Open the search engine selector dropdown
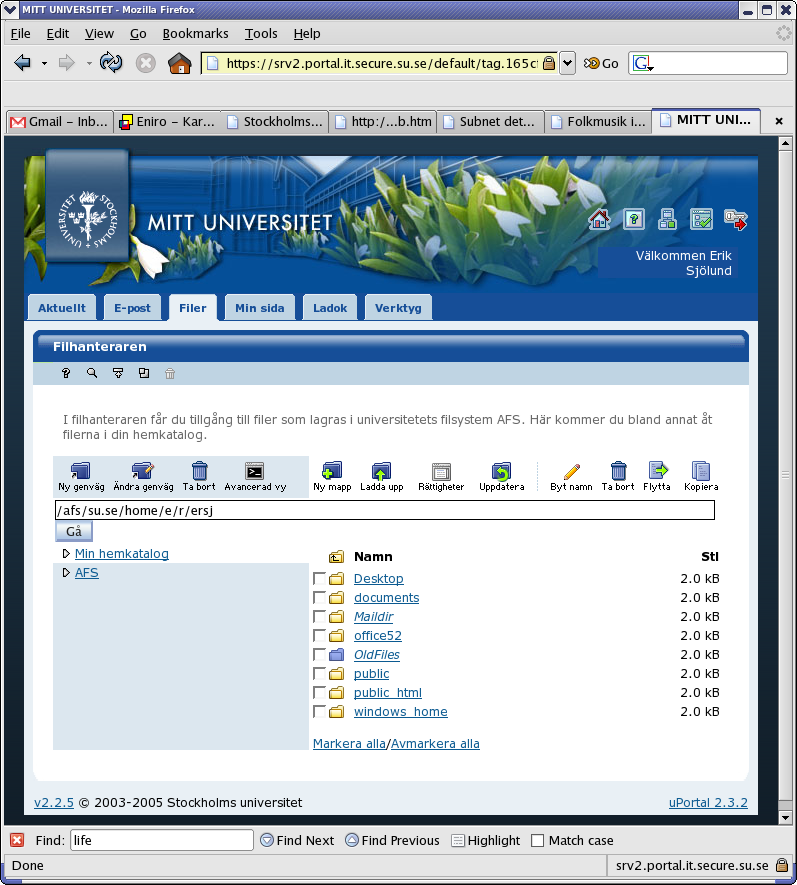 tap(643, 63)
